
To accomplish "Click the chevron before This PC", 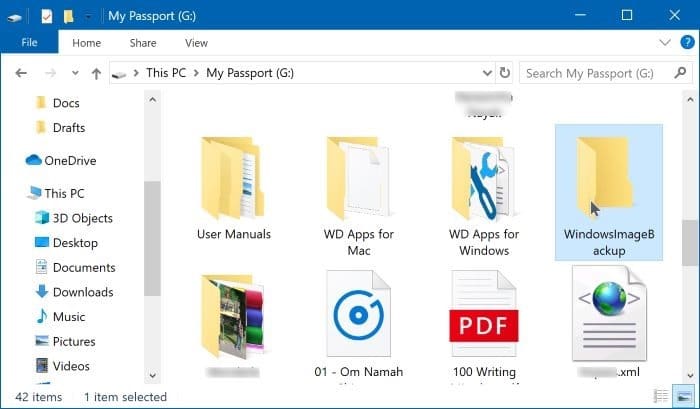I will coord(136,73).
